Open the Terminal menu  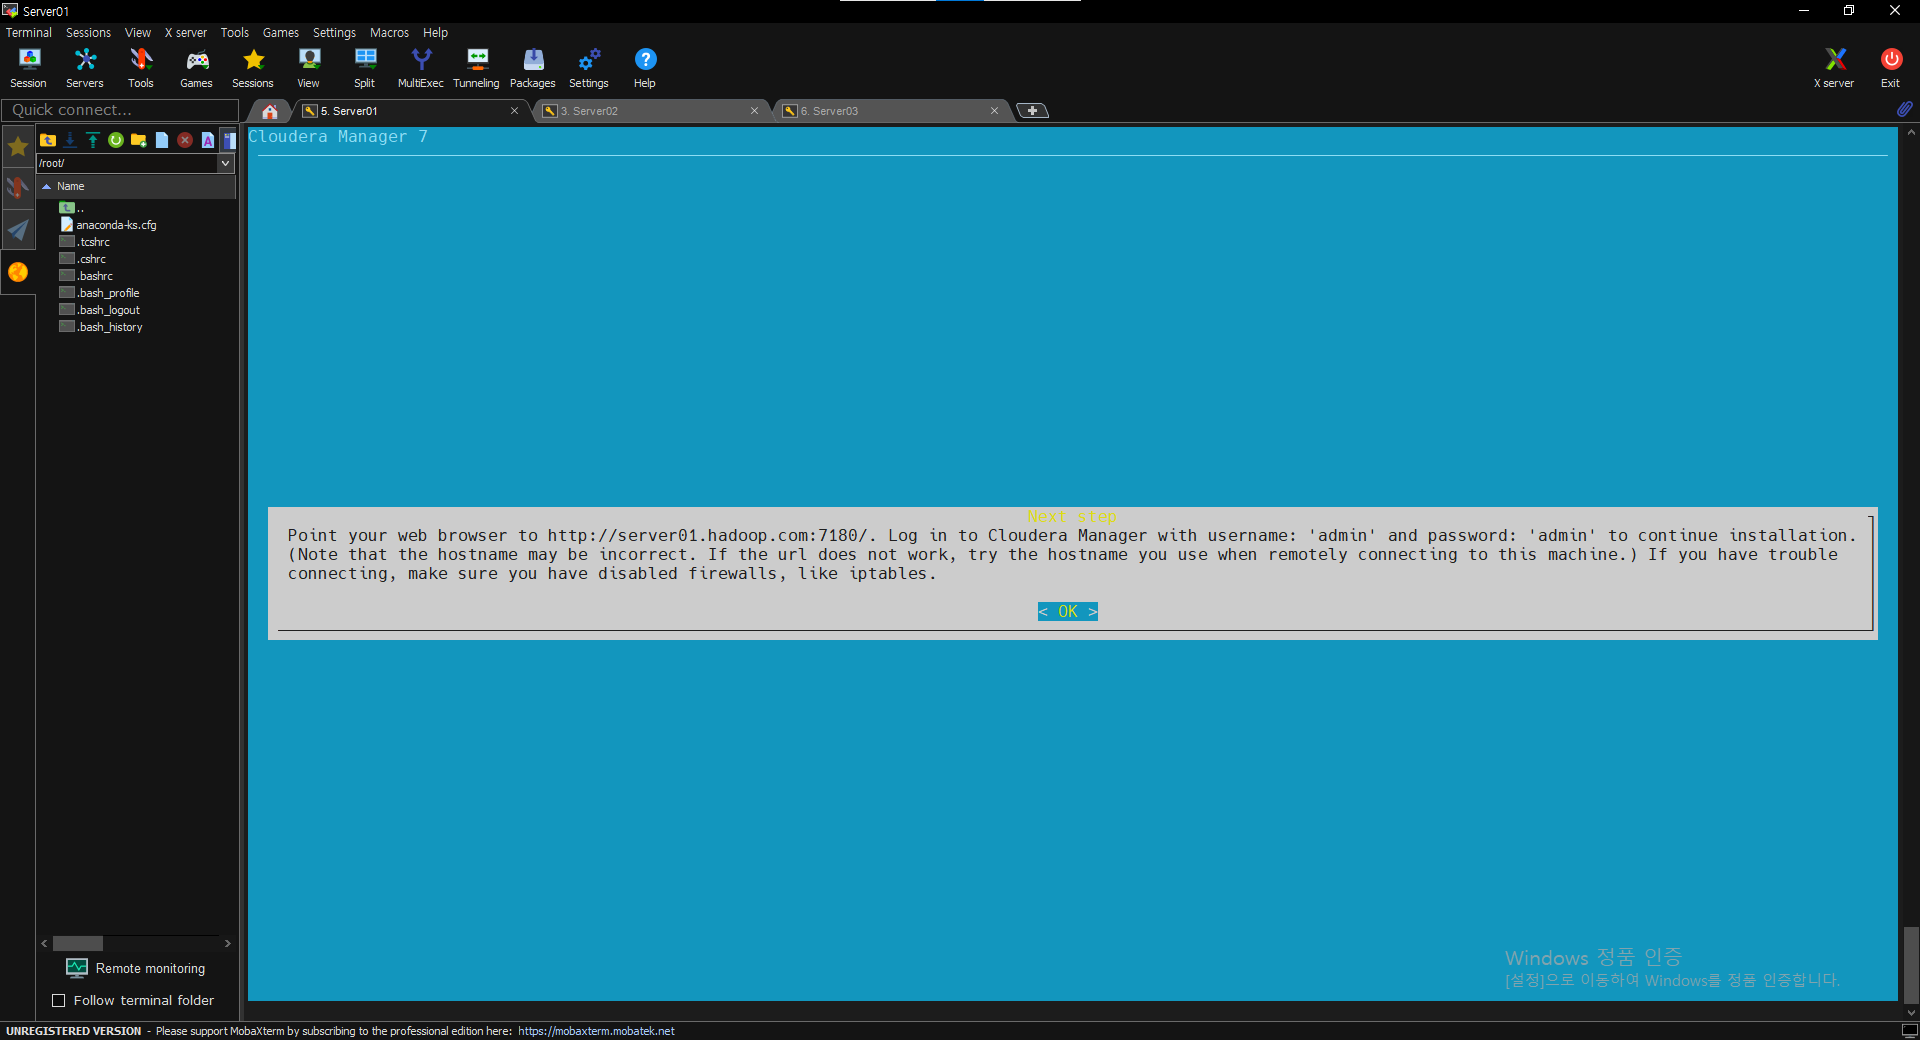click(29, 32)
